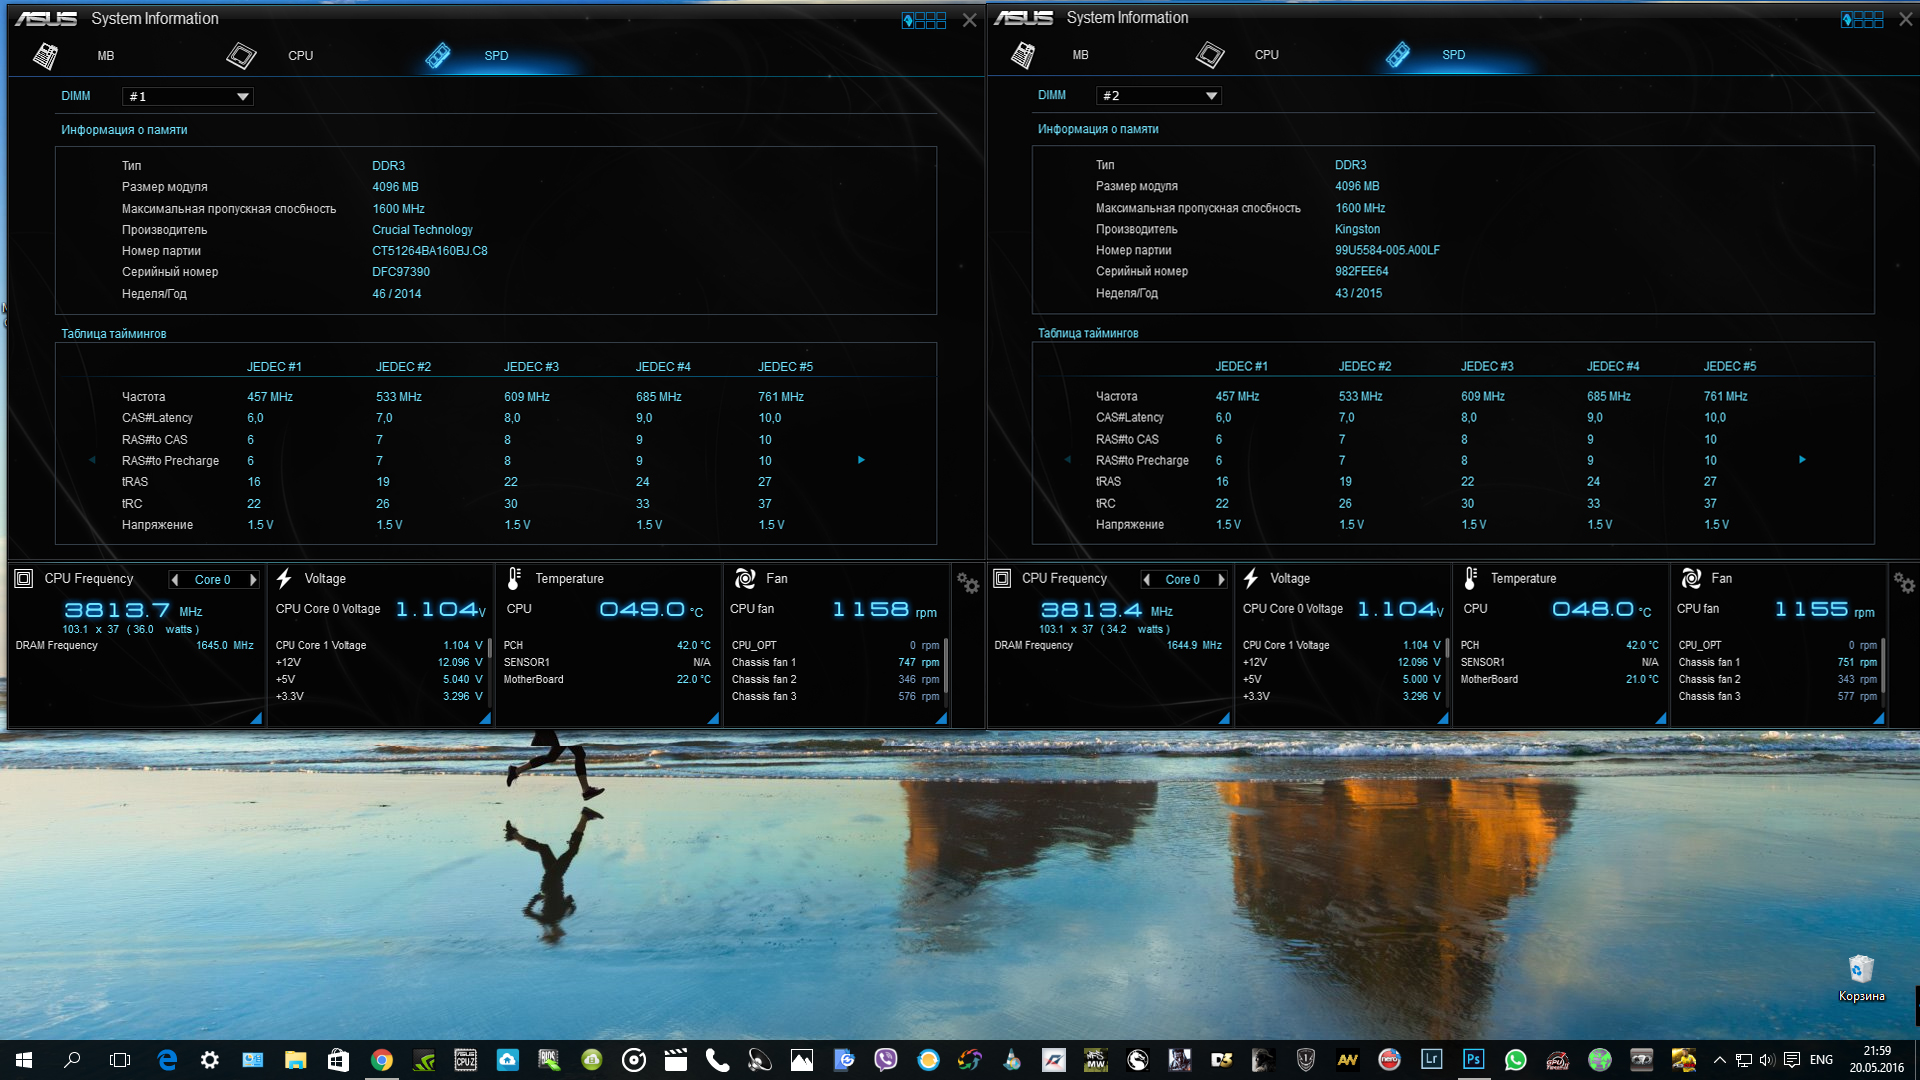Expand left Voltage panel corner triangle
The width and height of the screenshot is (1920, 1080).
tap(485, 718)
